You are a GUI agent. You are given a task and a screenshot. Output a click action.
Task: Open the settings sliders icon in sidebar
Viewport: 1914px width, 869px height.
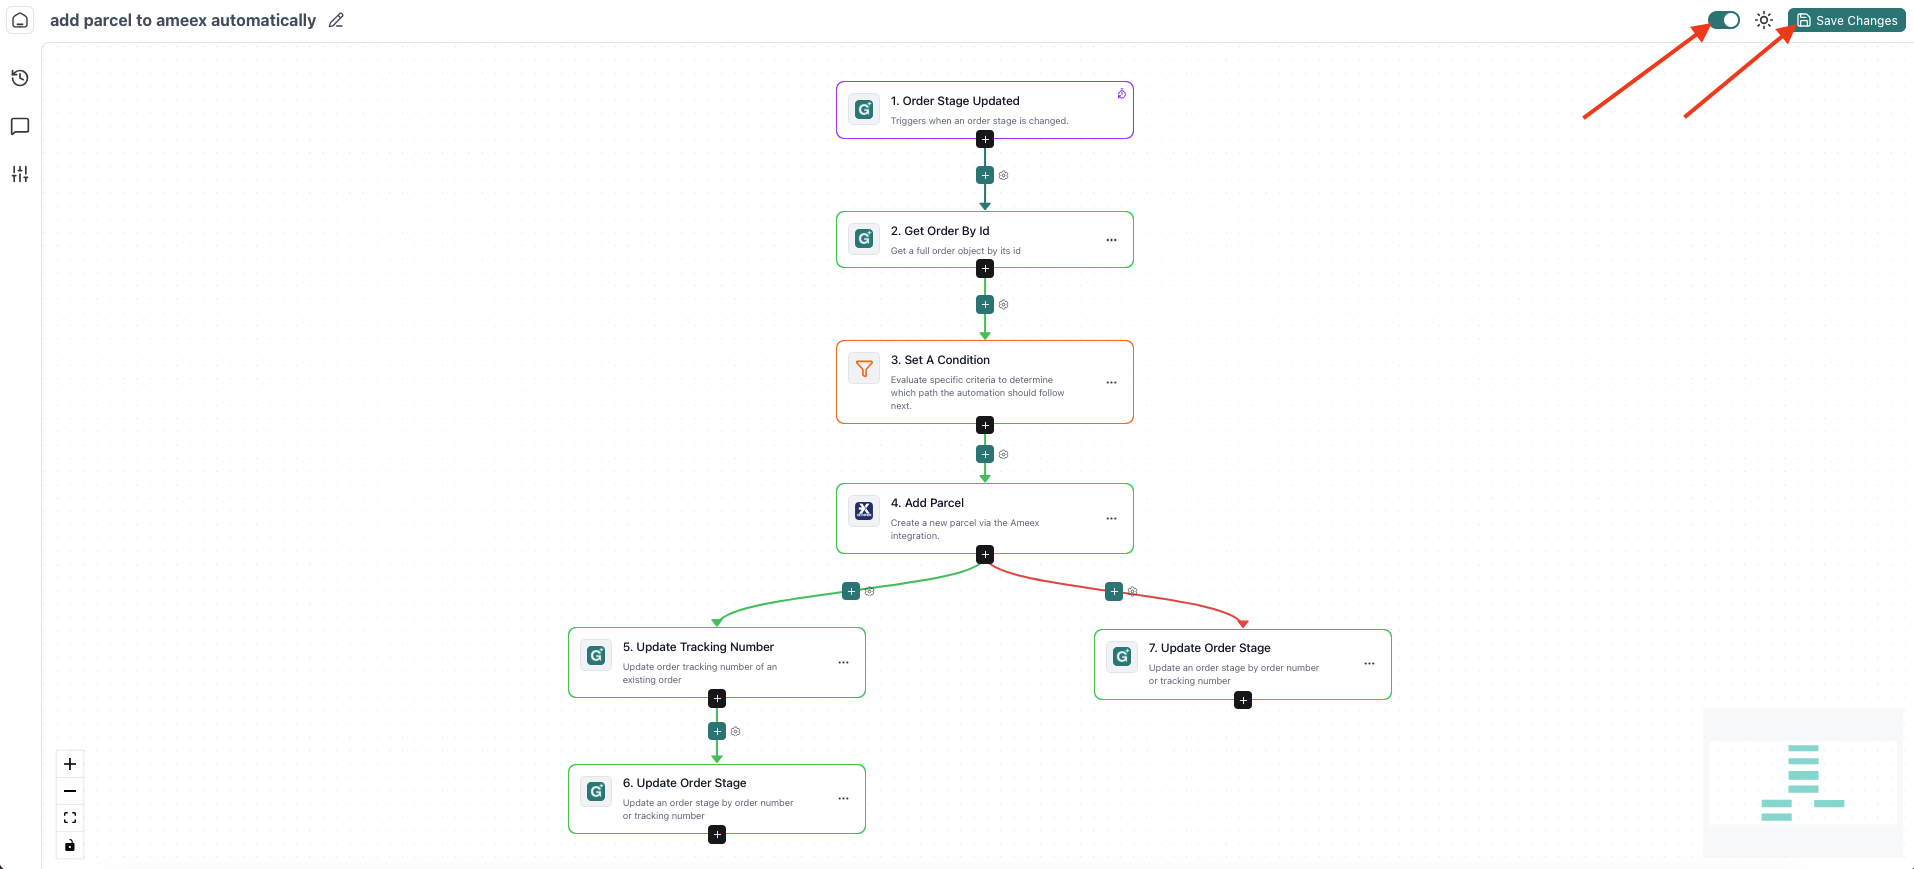click(x=20, y=174)
